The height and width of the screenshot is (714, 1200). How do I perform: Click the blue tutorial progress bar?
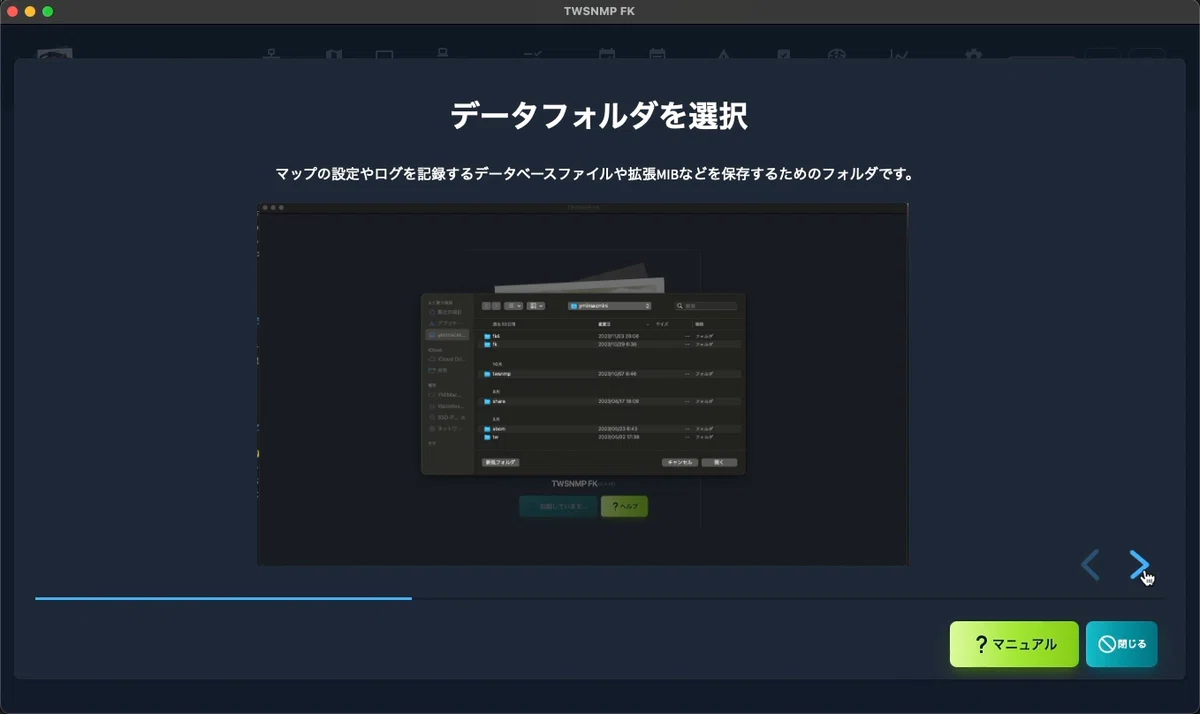point(223,598)
